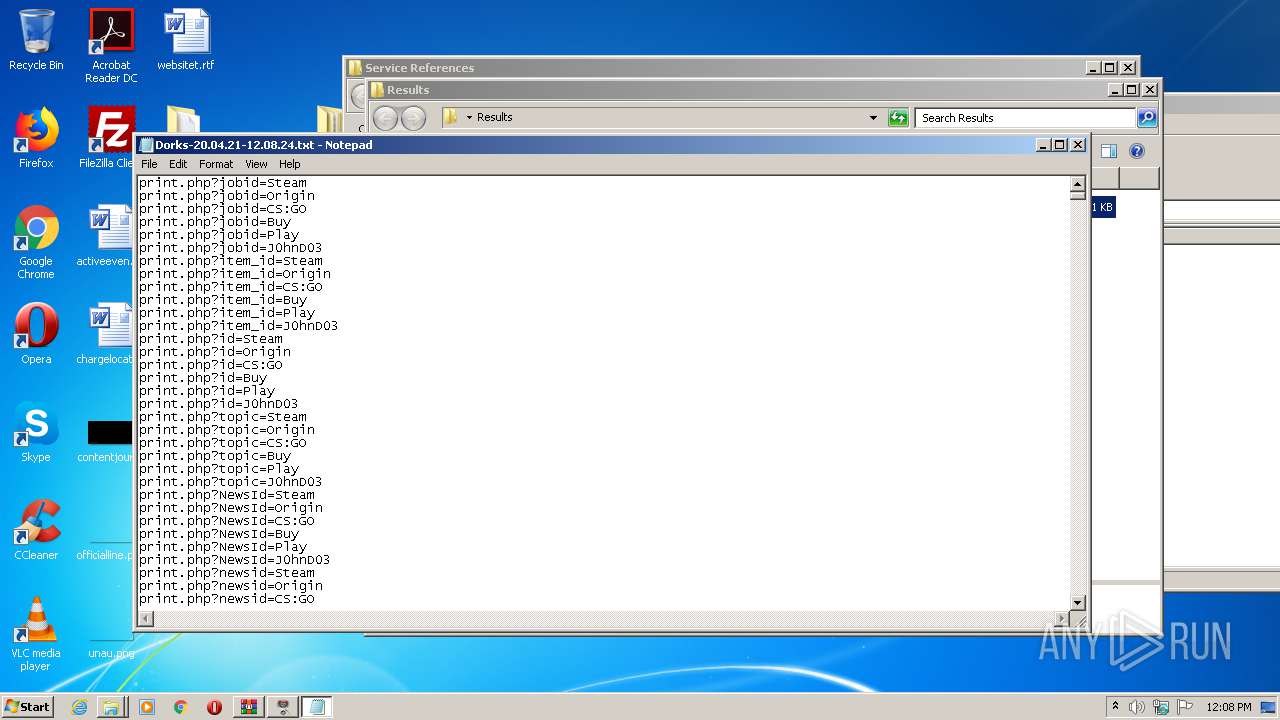Viewport: 1280px width, 720px height.
Task: Click the line print.php?item_id=J0hnD03
Action: 238,326
